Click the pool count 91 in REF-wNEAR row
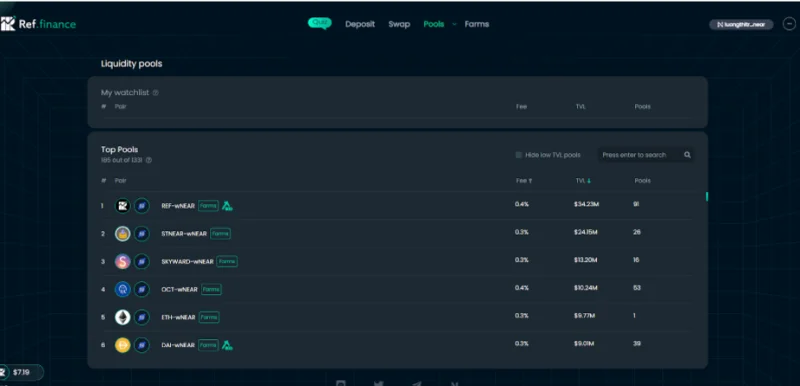 click(x=636, y=204)
